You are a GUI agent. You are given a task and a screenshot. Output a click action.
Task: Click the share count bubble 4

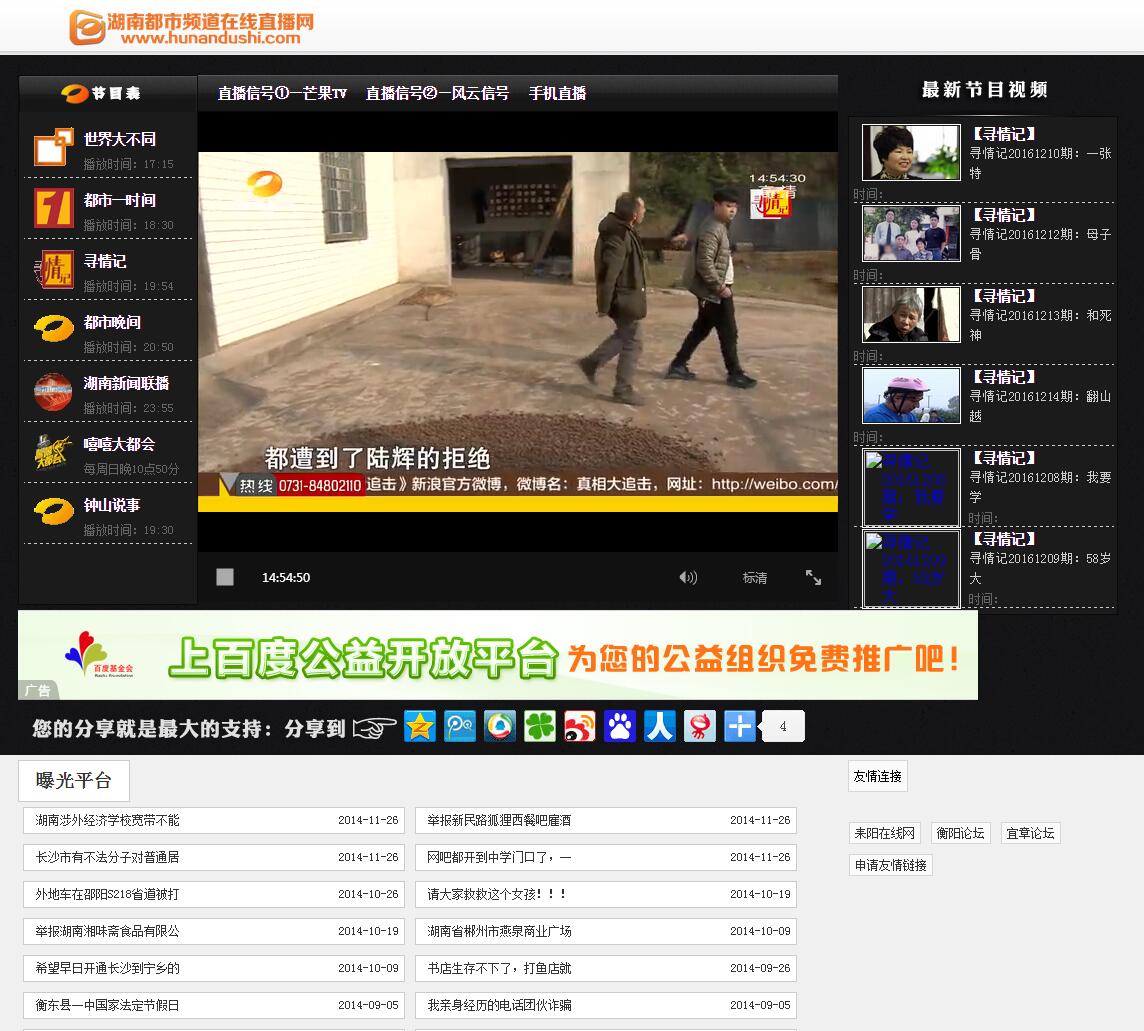tap(783, 726)
